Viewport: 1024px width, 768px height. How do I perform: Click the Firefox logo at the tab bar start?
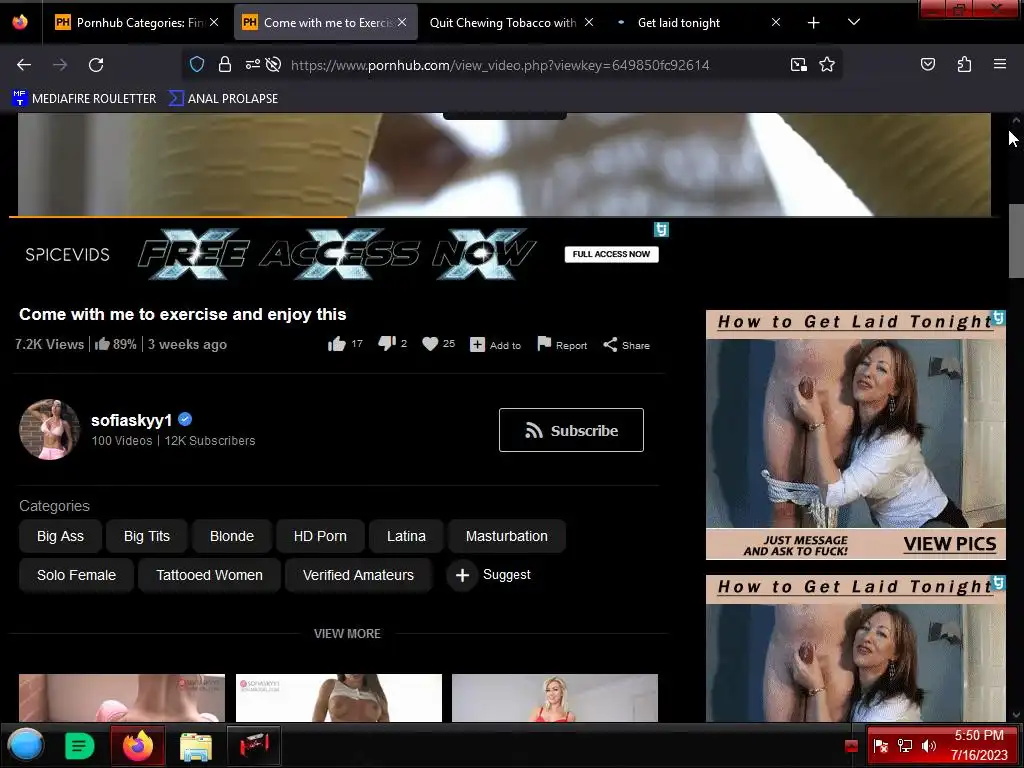click(x=20, y=22)
